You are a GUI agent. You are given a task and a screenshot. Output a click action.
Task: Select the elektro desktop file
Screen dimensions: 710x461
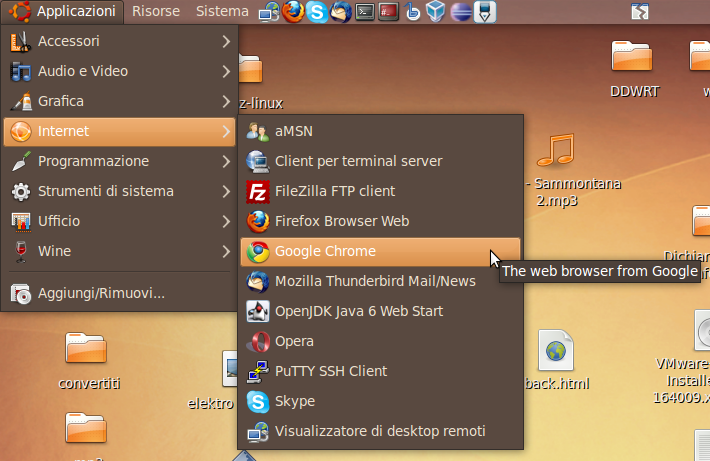[230, 369]
